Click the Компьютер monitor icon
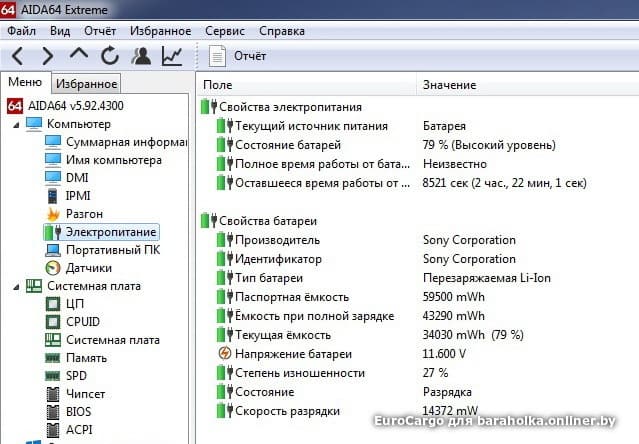The image size is (639, 444). coord(34,124)
